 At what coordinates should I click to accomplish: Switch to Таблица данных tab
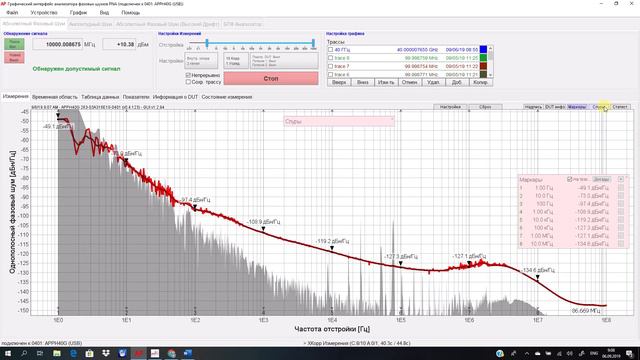(100, 97)
